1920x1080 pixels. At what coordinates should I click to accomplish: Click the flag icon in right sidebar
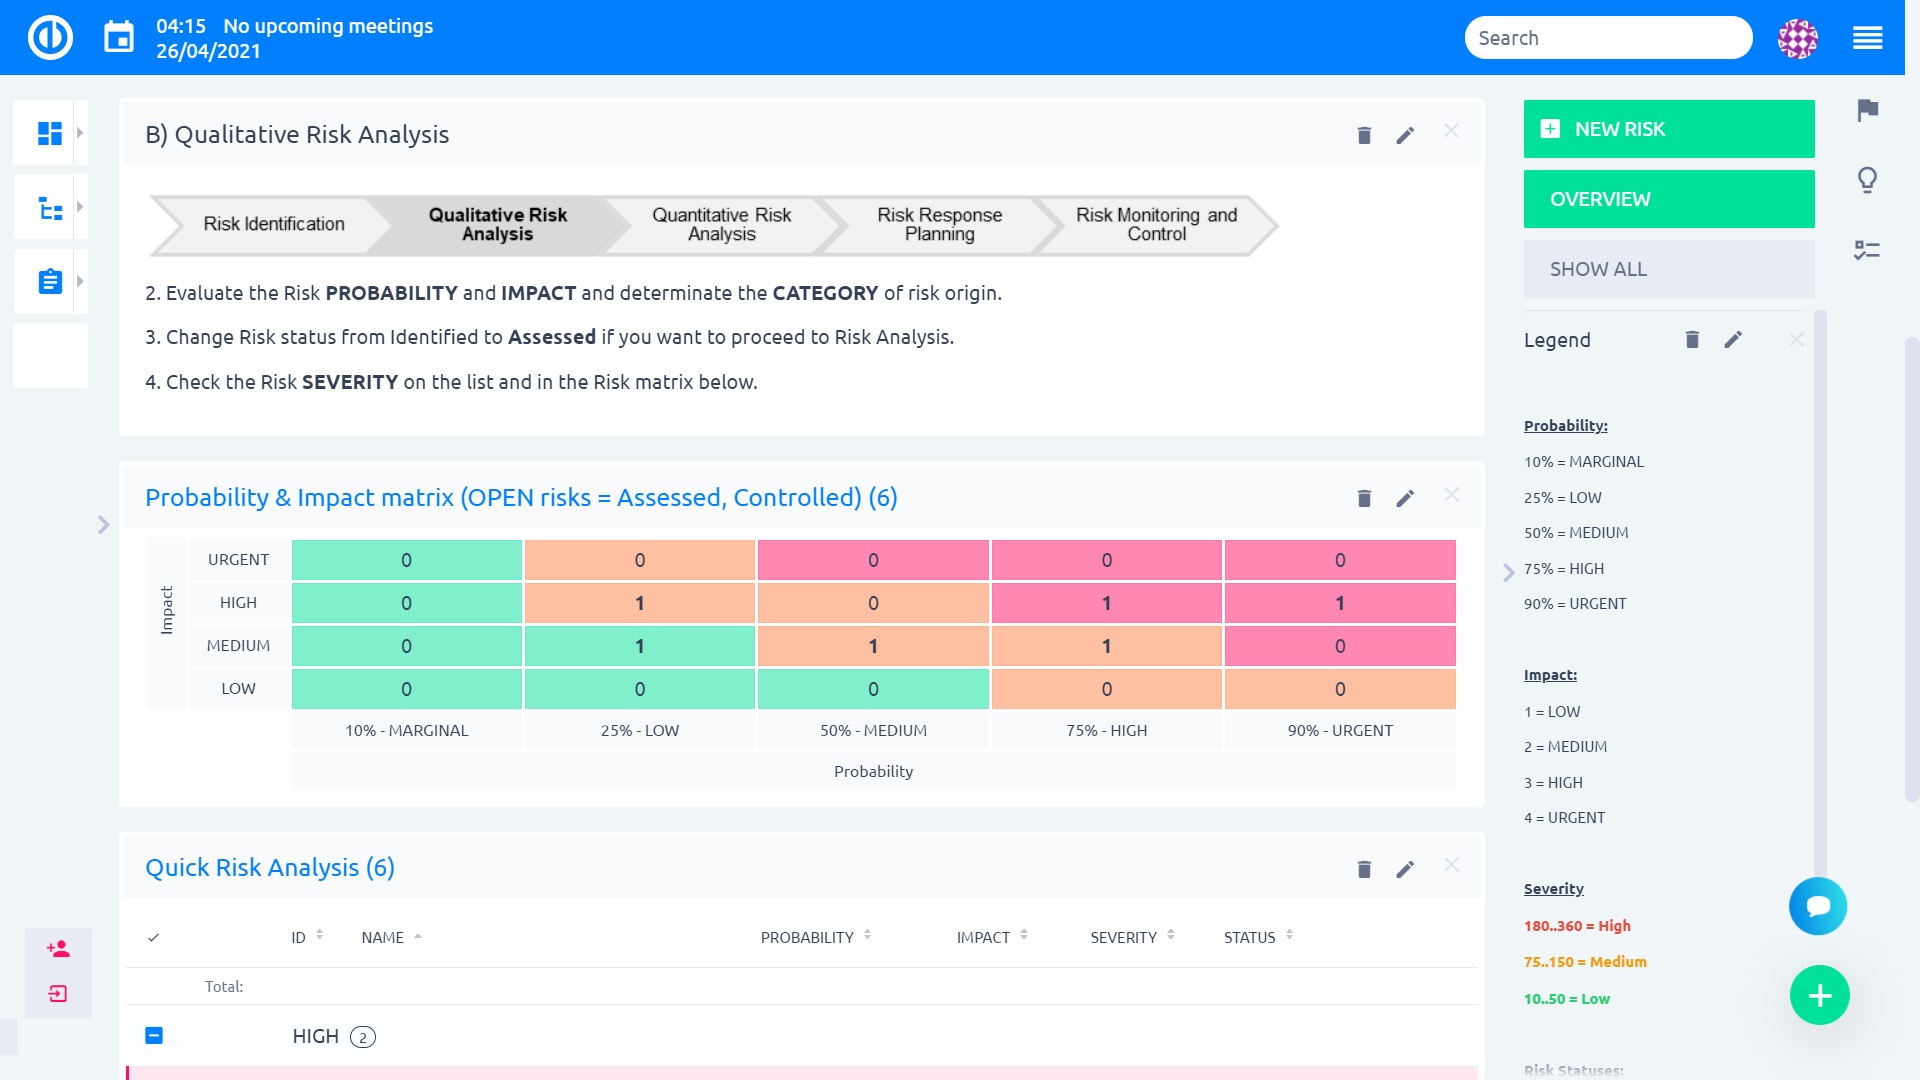click(1867, 110)
